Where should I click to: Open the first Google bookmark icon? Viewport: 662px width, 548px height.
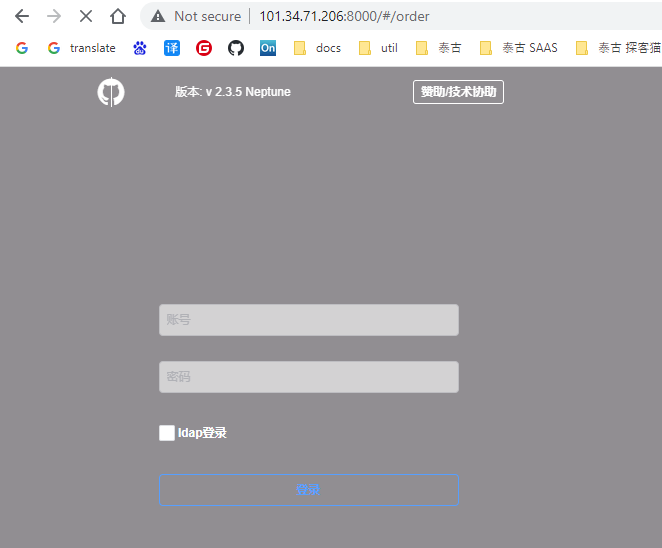(x=22, y=48)
